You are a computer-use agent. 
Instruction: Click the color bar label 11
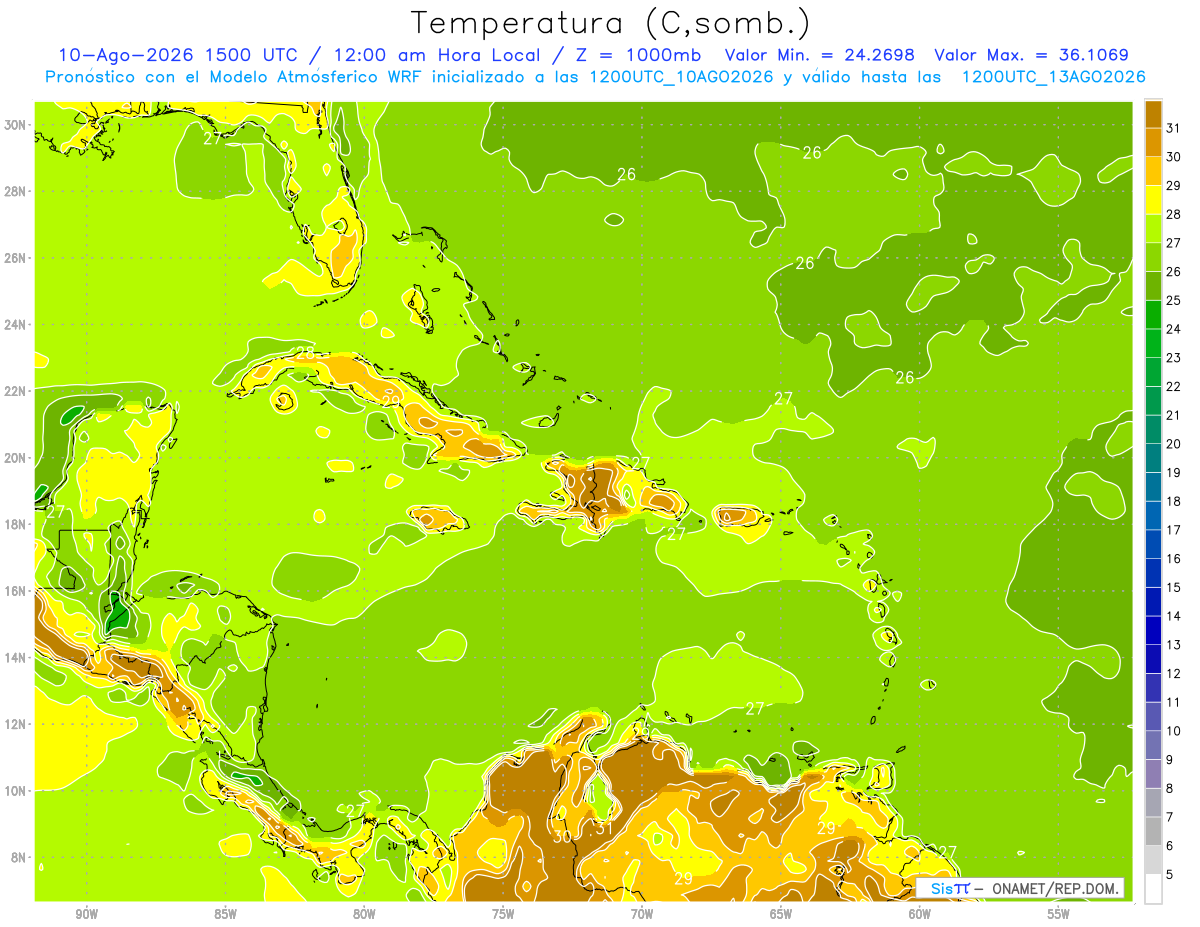[x=1173, y=703]
